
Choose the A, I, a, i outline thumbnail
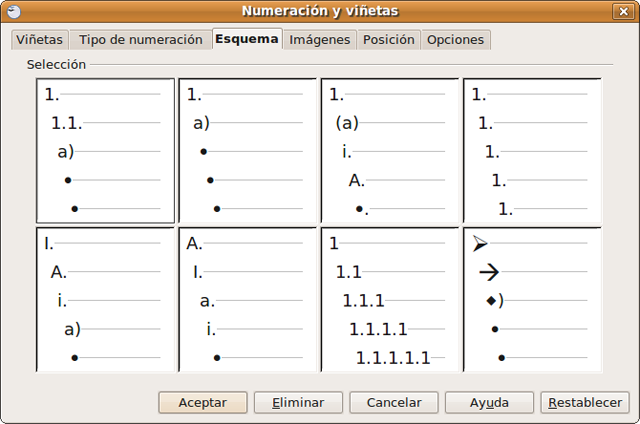[247, 299]
